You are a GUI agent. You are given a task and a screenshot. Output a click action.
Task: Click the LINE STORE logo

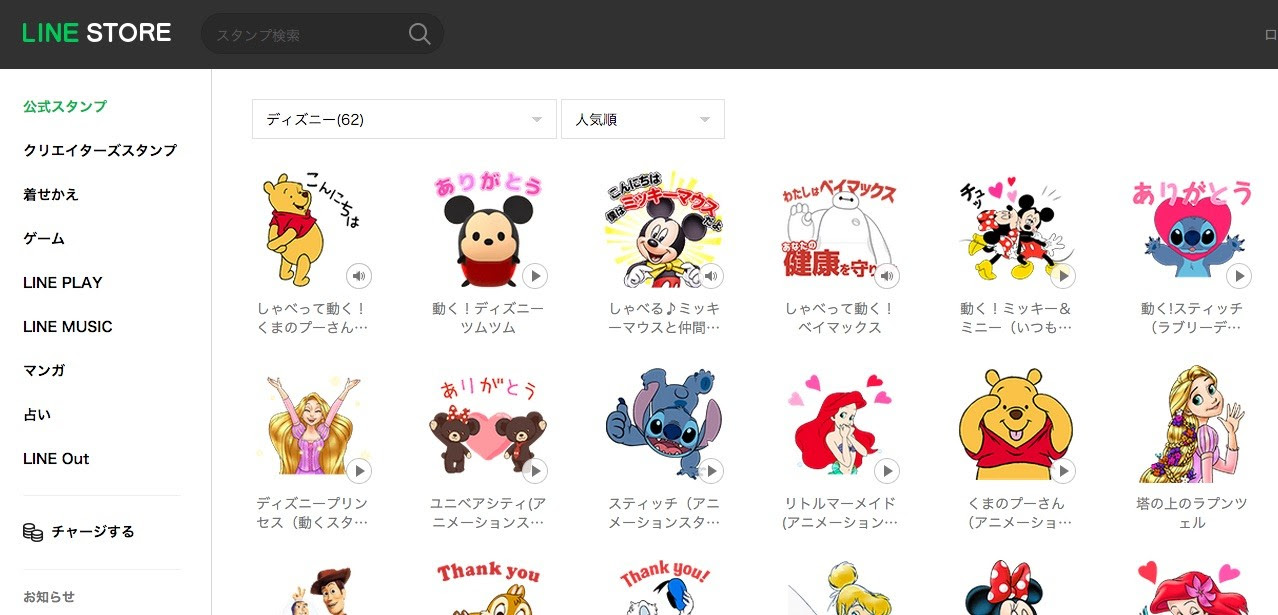(x=96, y=32)
